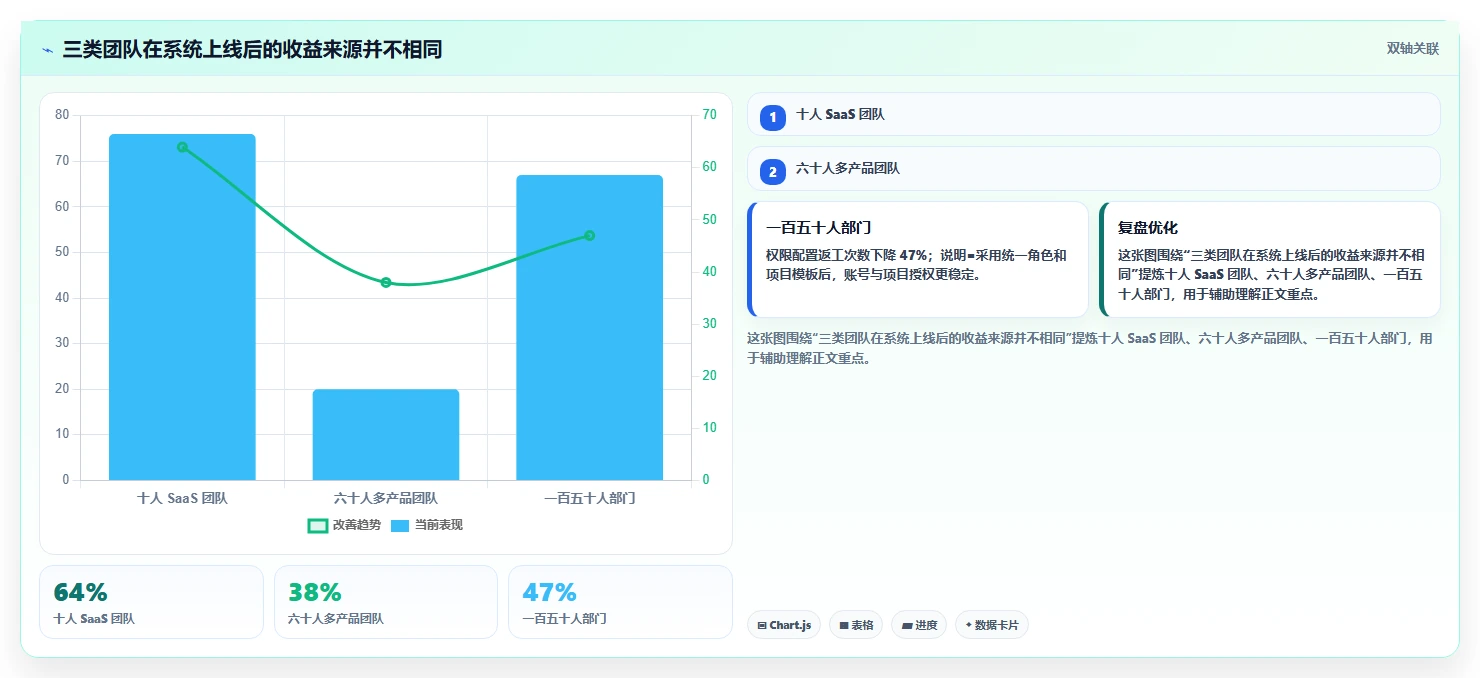Select the 38% stat card

coord(386,602)
